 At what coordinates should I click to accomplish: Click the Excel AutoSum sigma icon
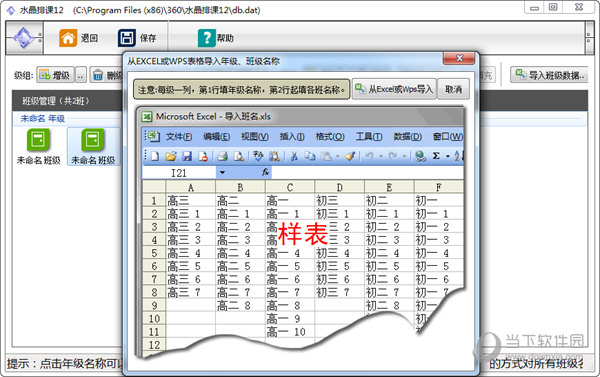(x=436, y=156)
